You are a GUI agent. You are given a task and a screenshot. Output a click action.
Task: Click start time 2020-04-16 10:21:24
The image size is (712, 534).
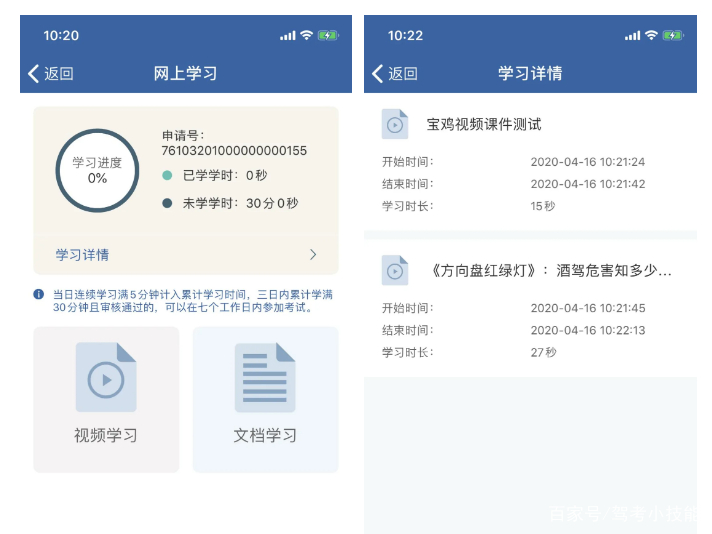click(588, 162)
